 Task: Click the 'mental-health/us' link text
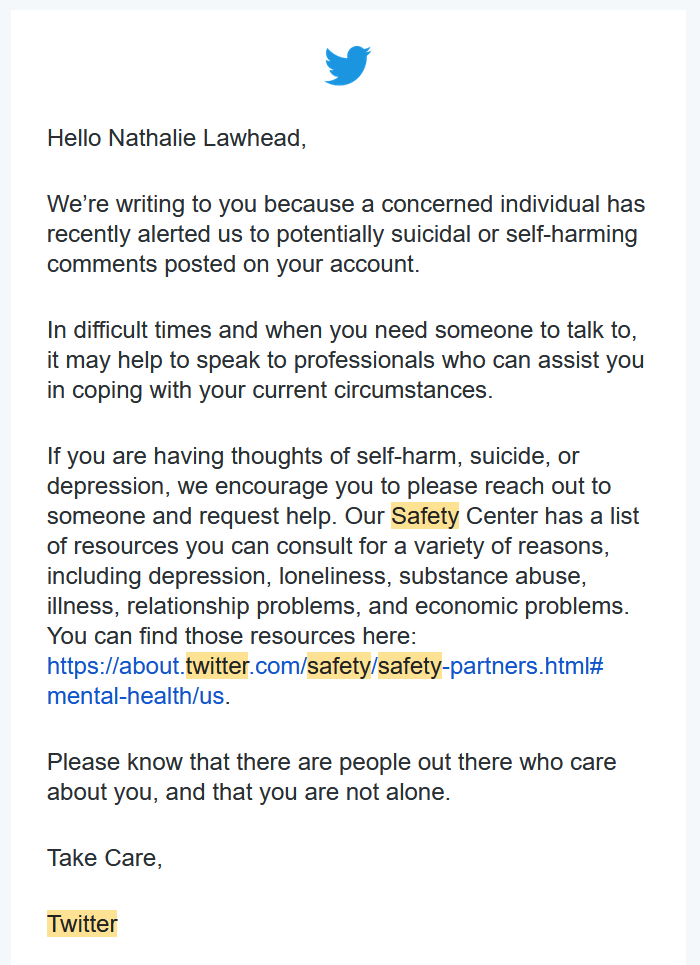click(135, 697)
